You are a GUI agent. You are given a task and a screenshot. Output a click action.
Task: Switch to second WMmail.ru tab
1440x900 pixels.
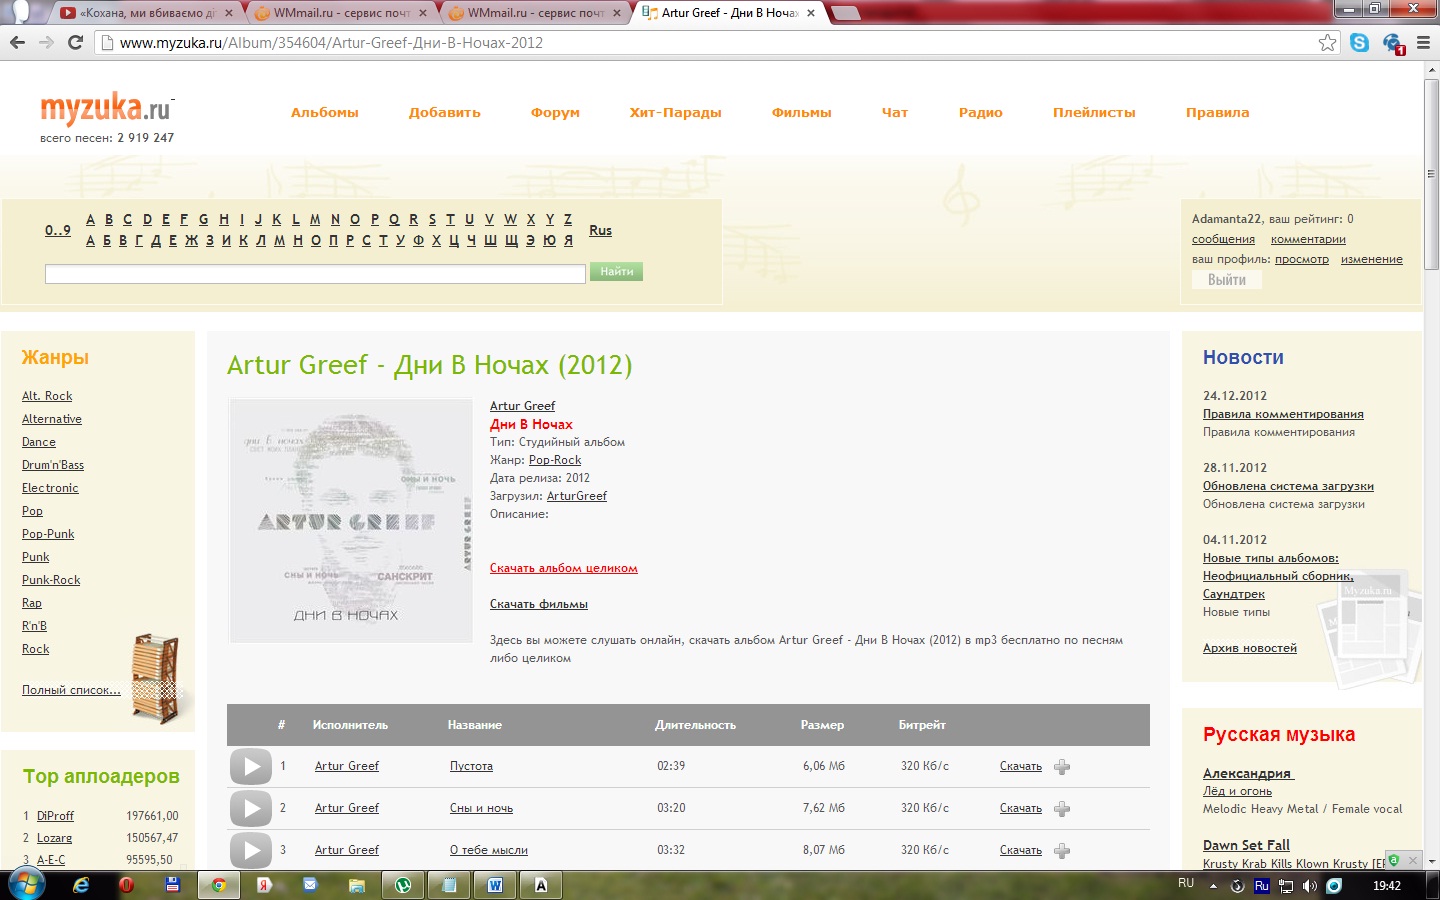[534, 13]
